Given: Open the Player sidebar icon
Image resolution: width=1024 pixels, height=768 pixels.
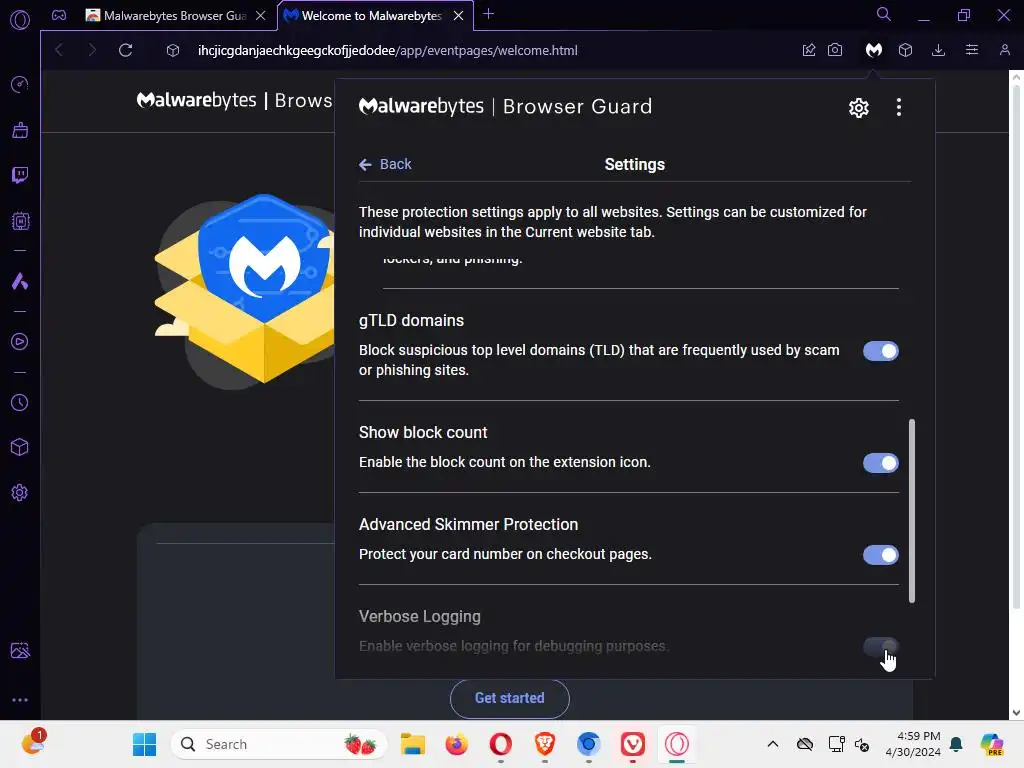Looking at the screenshot, I should [20, 342].
